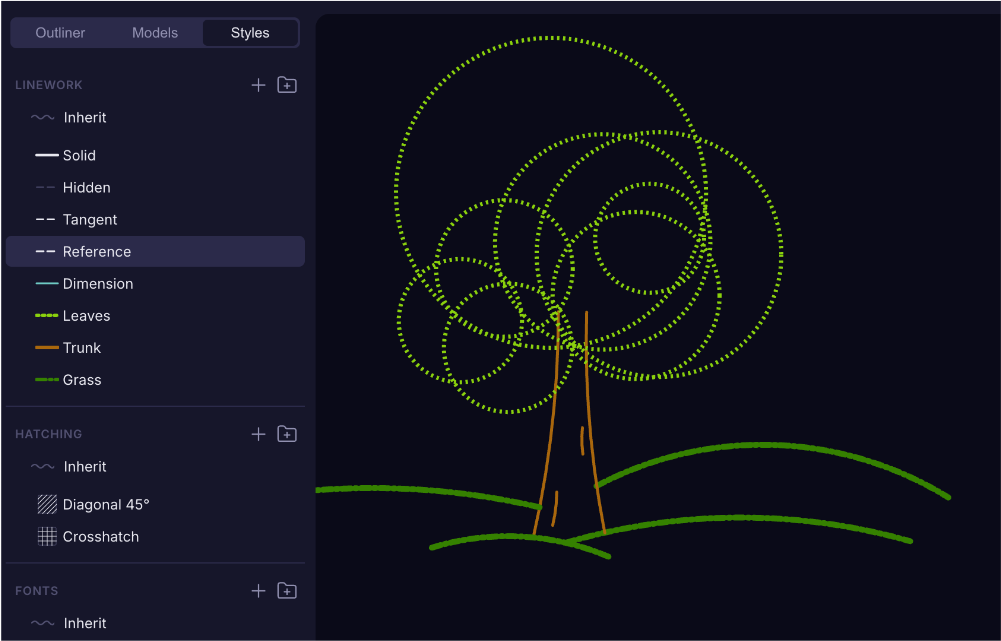Create new folder in Linework section
The width and height of the screenshot is (1001, 641).
(x=287, y=85)
